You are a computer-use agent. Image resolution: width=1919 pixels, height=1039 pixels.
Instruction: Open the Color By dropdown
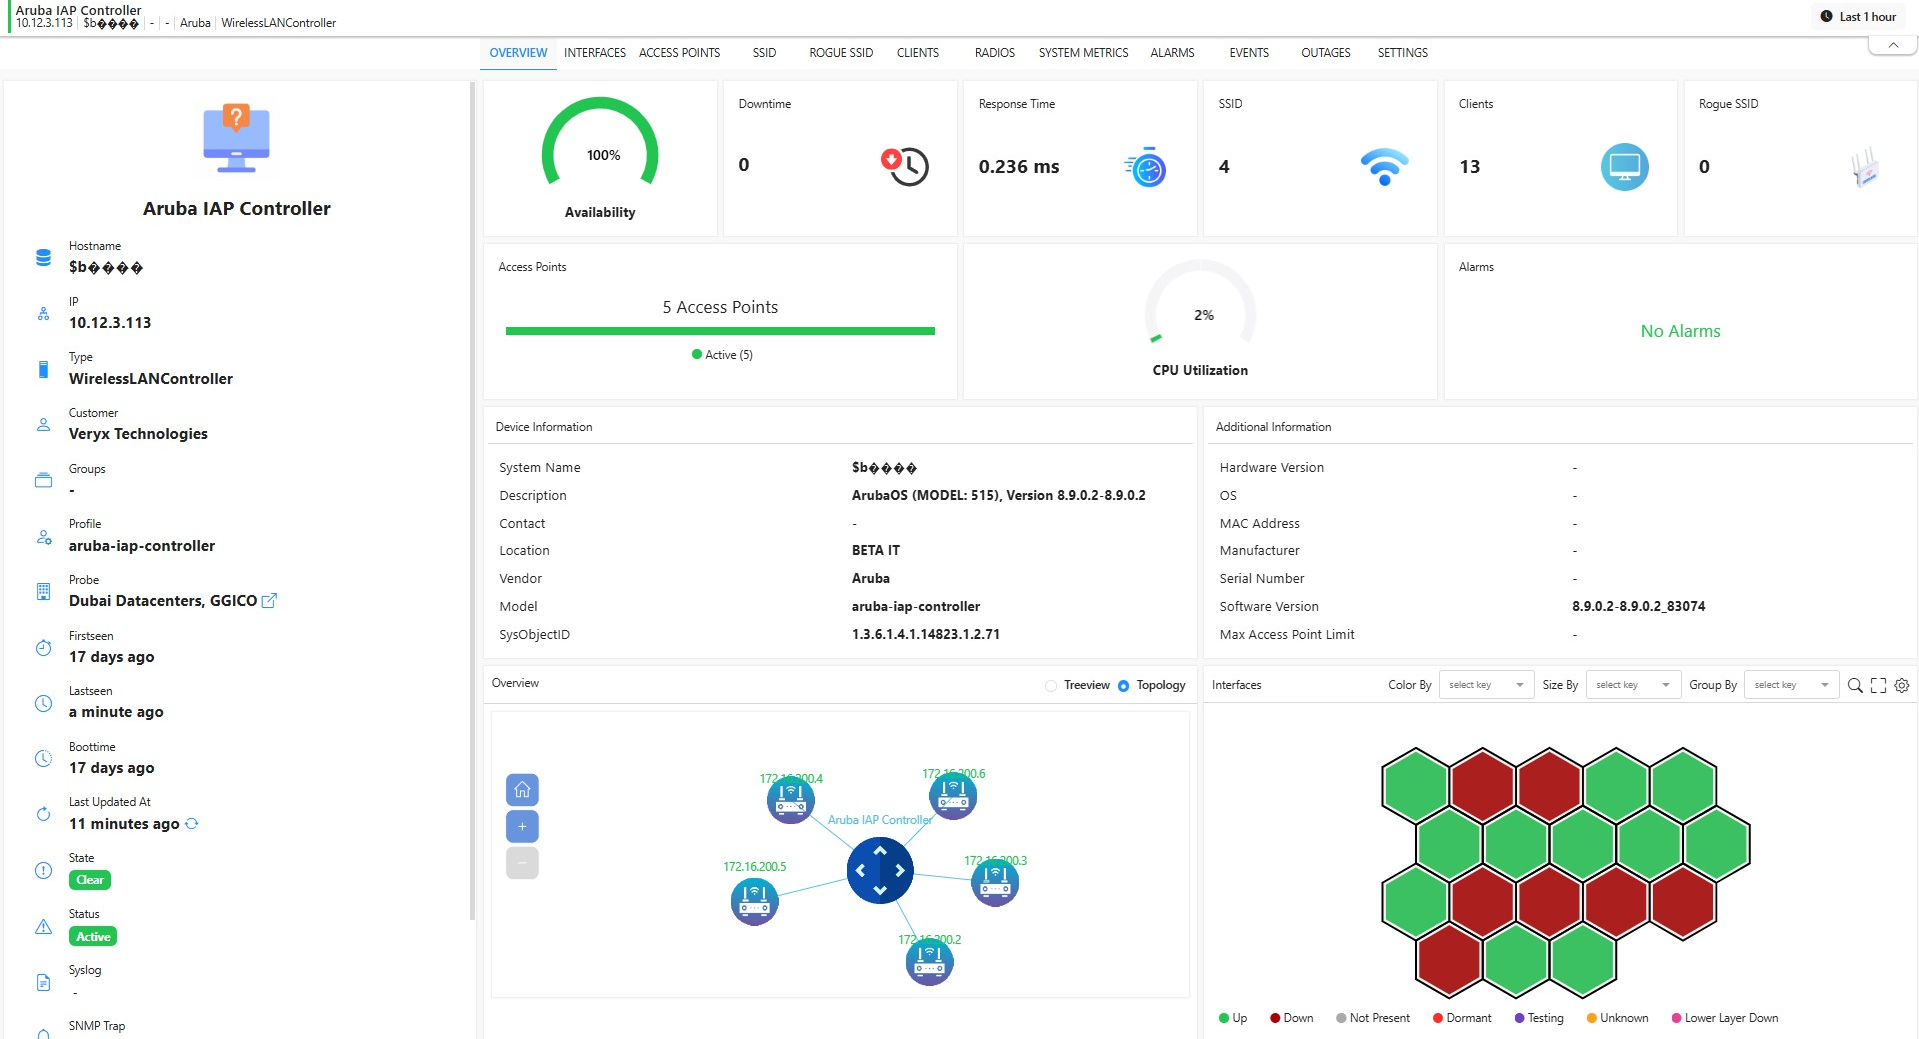tap(1486, 685)
